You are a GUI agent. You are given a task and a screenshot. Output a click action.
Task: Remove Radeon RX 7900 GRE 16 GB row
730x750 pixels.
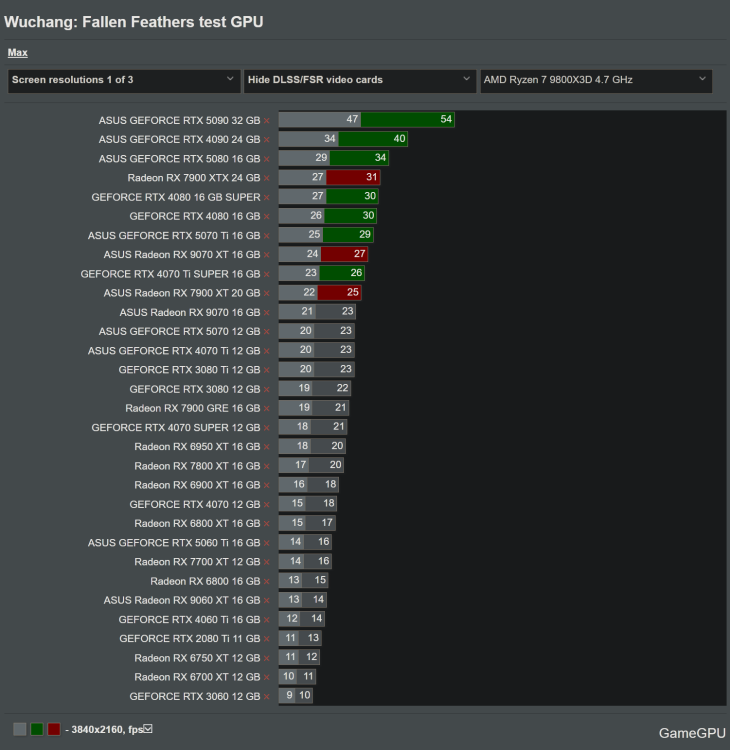coord(266,409)
